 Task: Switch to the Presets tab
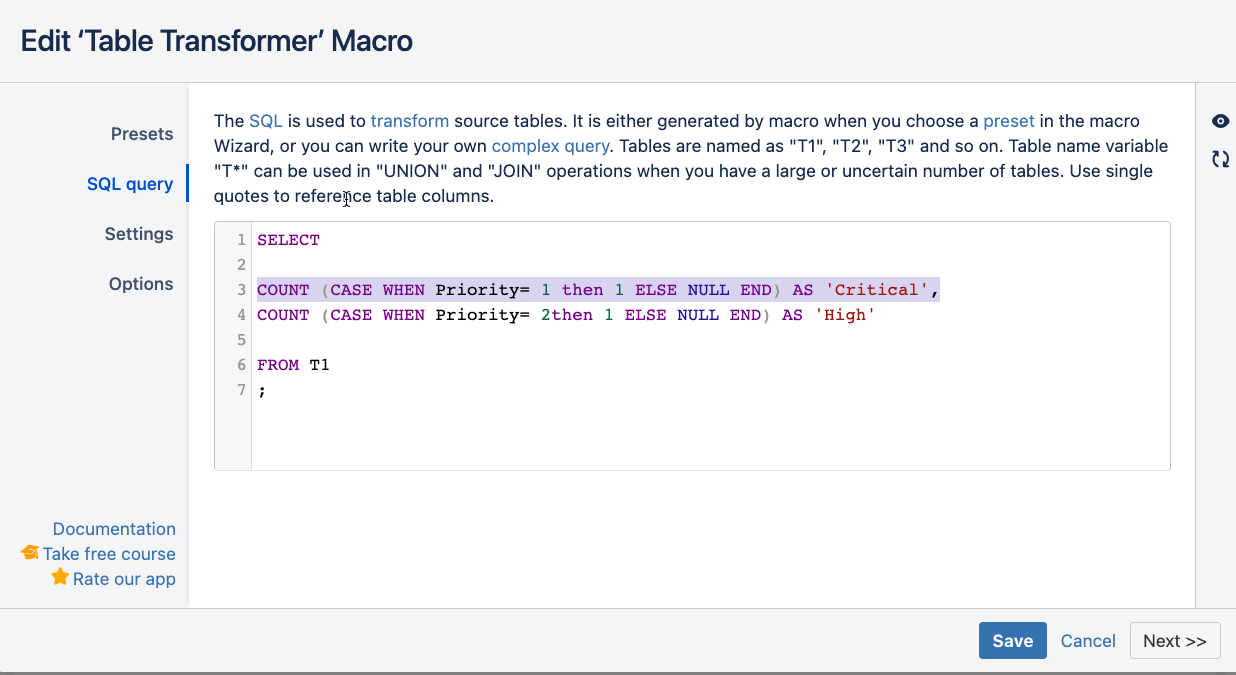click(142, 133)
